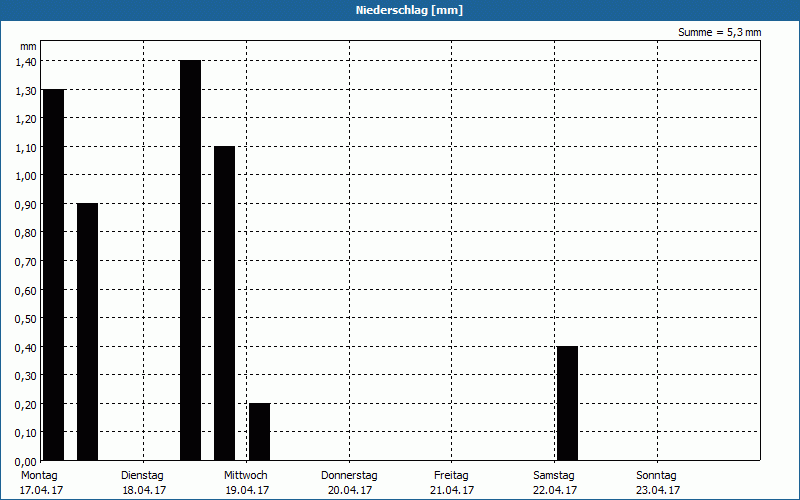Click the Montag axis label
The height and width of the screenshot is (500, 800).
[x=39, y=475]
